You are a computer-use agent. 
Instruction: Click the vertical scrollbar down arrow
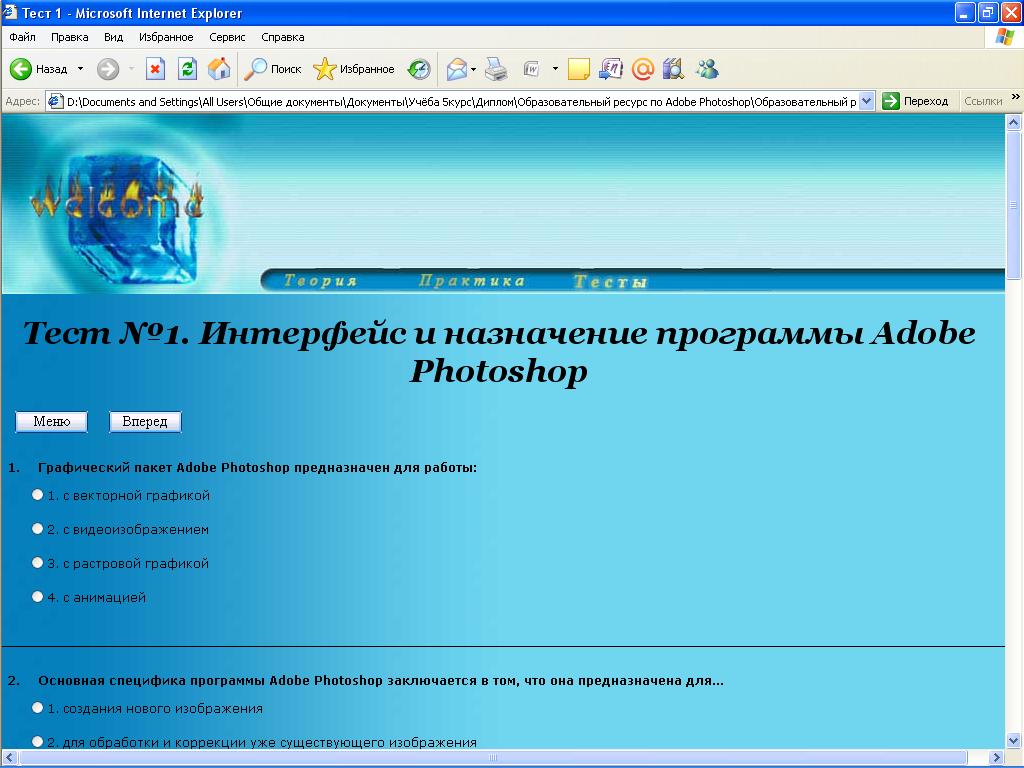click(1014, 741)
